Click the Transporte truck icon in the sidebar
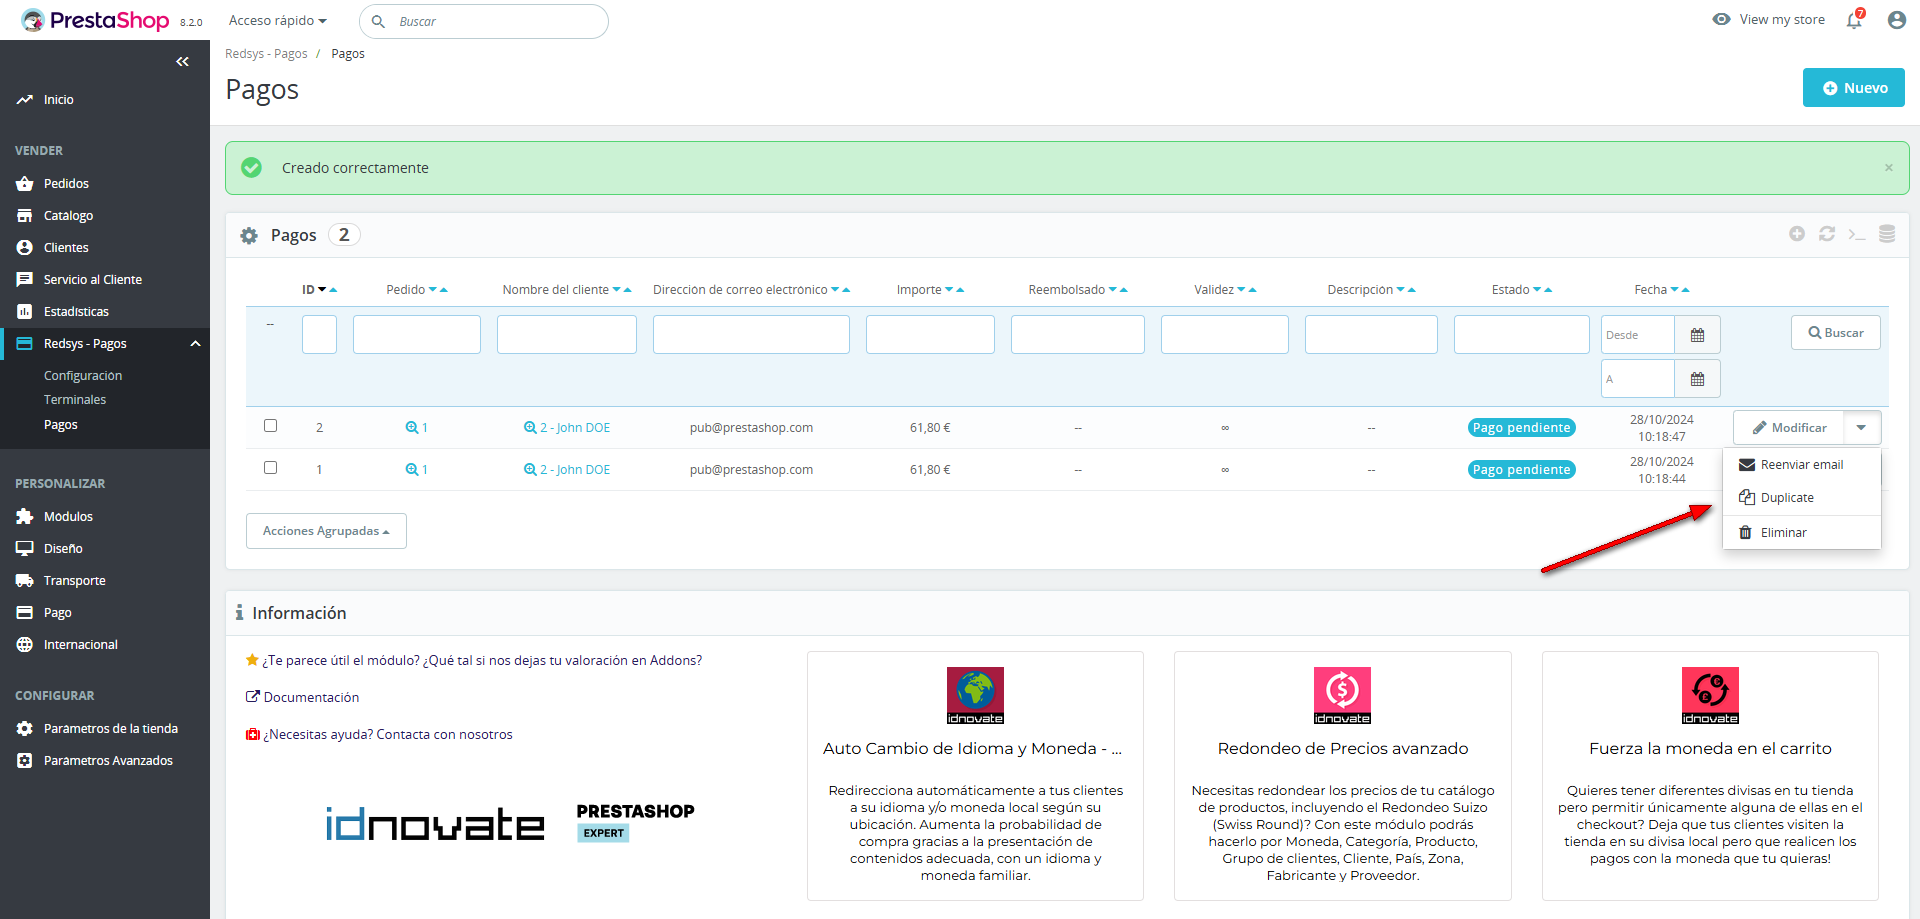The height and width of the screenshot is (919, 1920). click(x=25, y=581)
